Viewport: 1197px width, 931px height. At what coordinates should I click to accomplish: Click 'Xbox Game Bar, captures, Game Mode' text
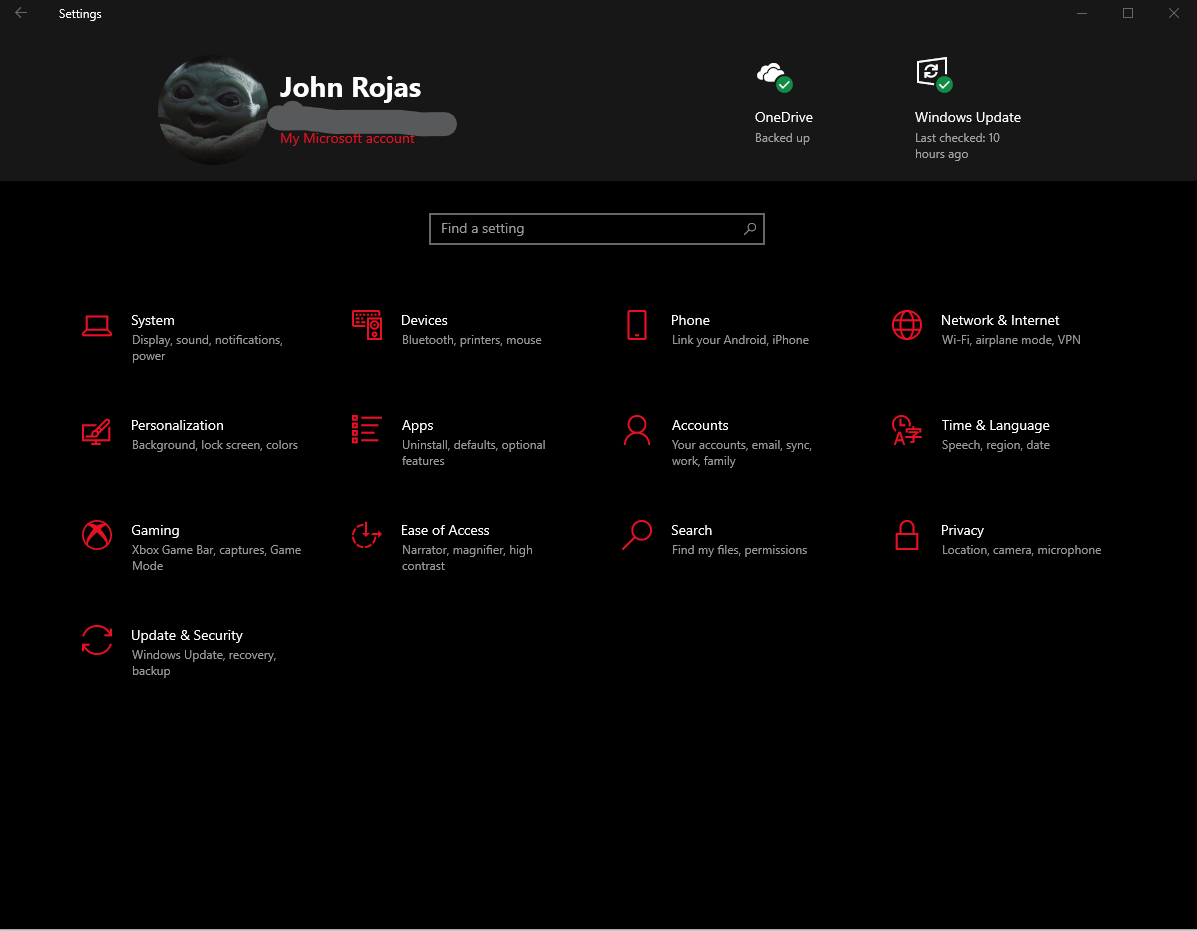(x=217, y=558)
